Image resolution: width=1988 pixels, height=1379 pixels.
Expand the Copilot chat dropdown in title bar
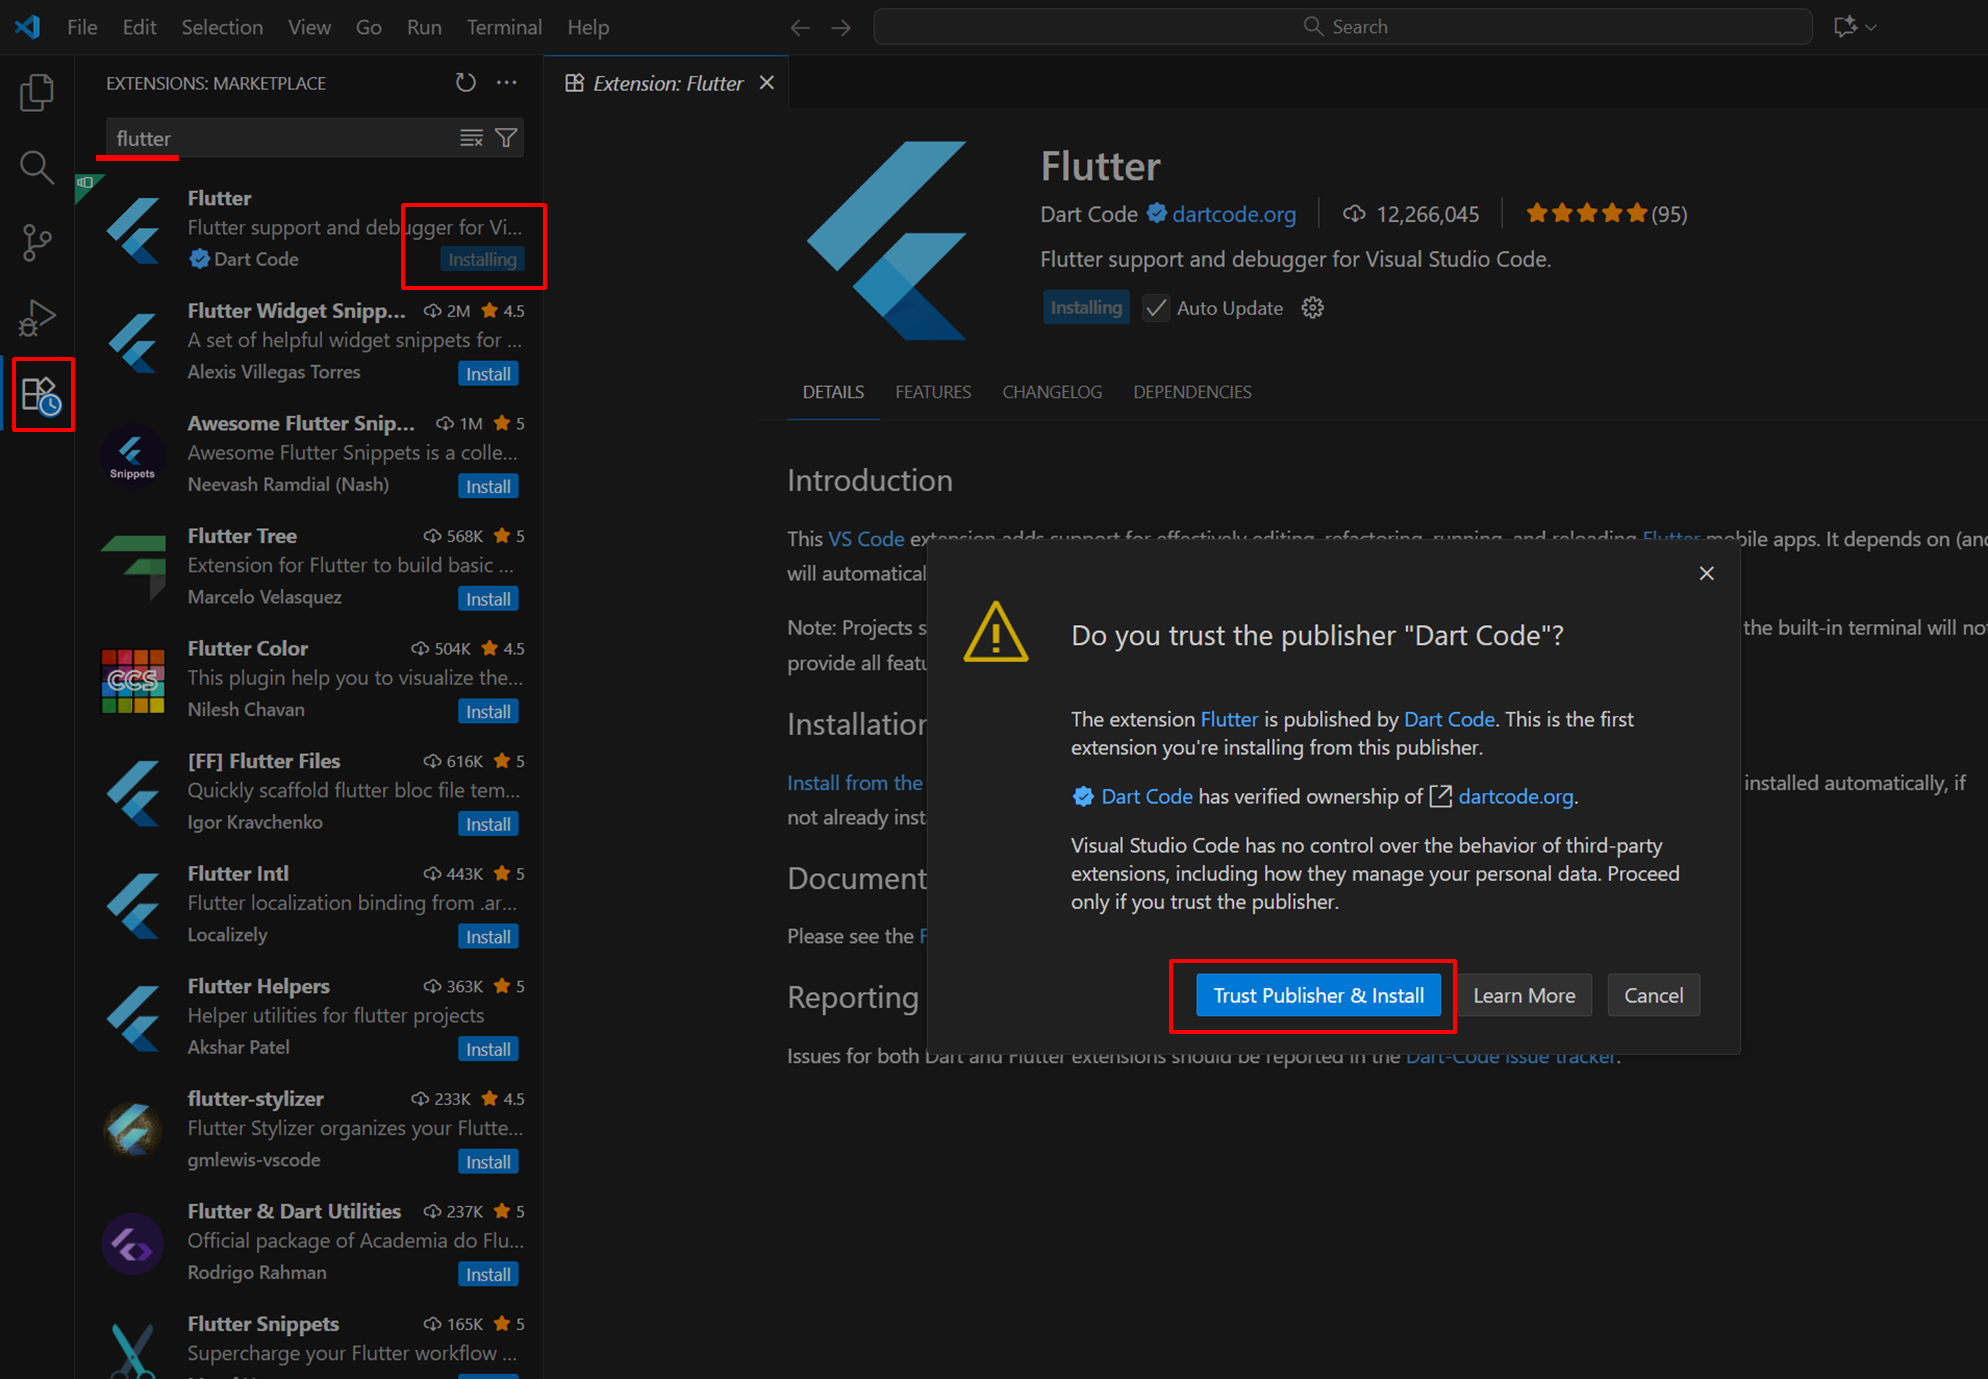pos(1871,27)
